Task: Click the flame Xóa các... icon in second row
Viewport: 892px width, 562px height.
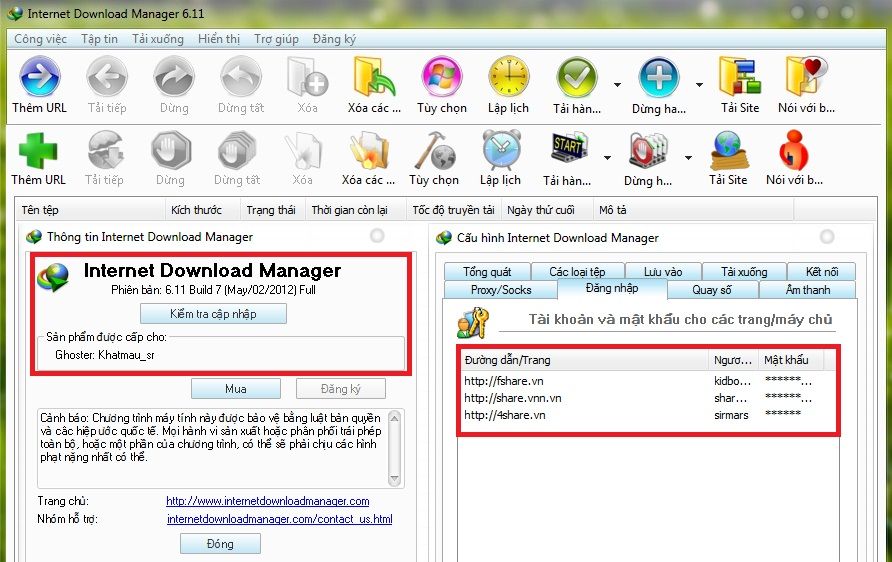Action: coord(369,151)
